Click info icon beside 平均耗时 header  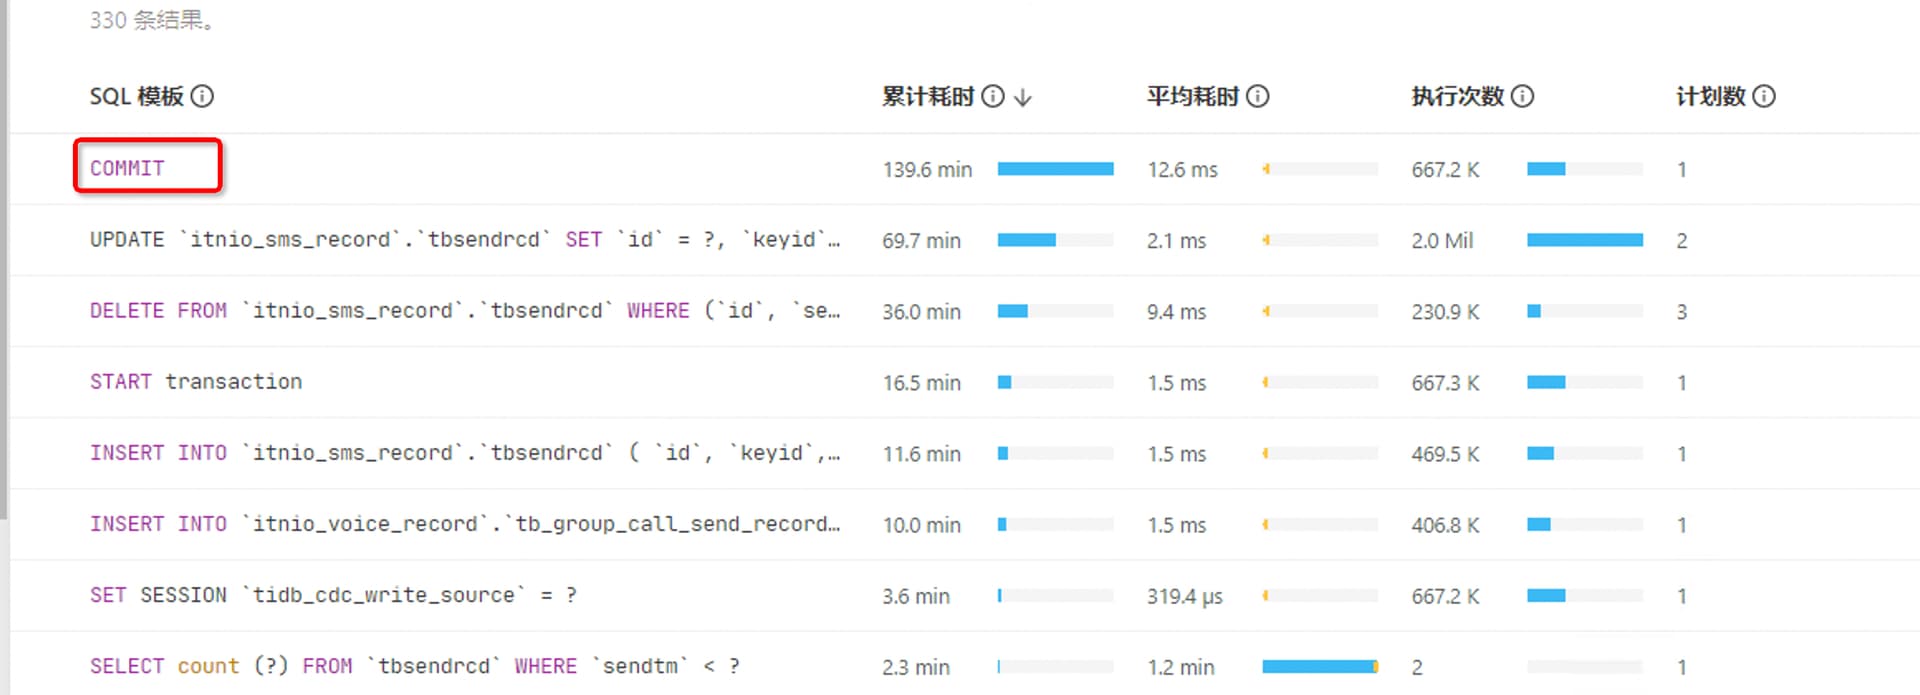click(x=1258, y=96)
